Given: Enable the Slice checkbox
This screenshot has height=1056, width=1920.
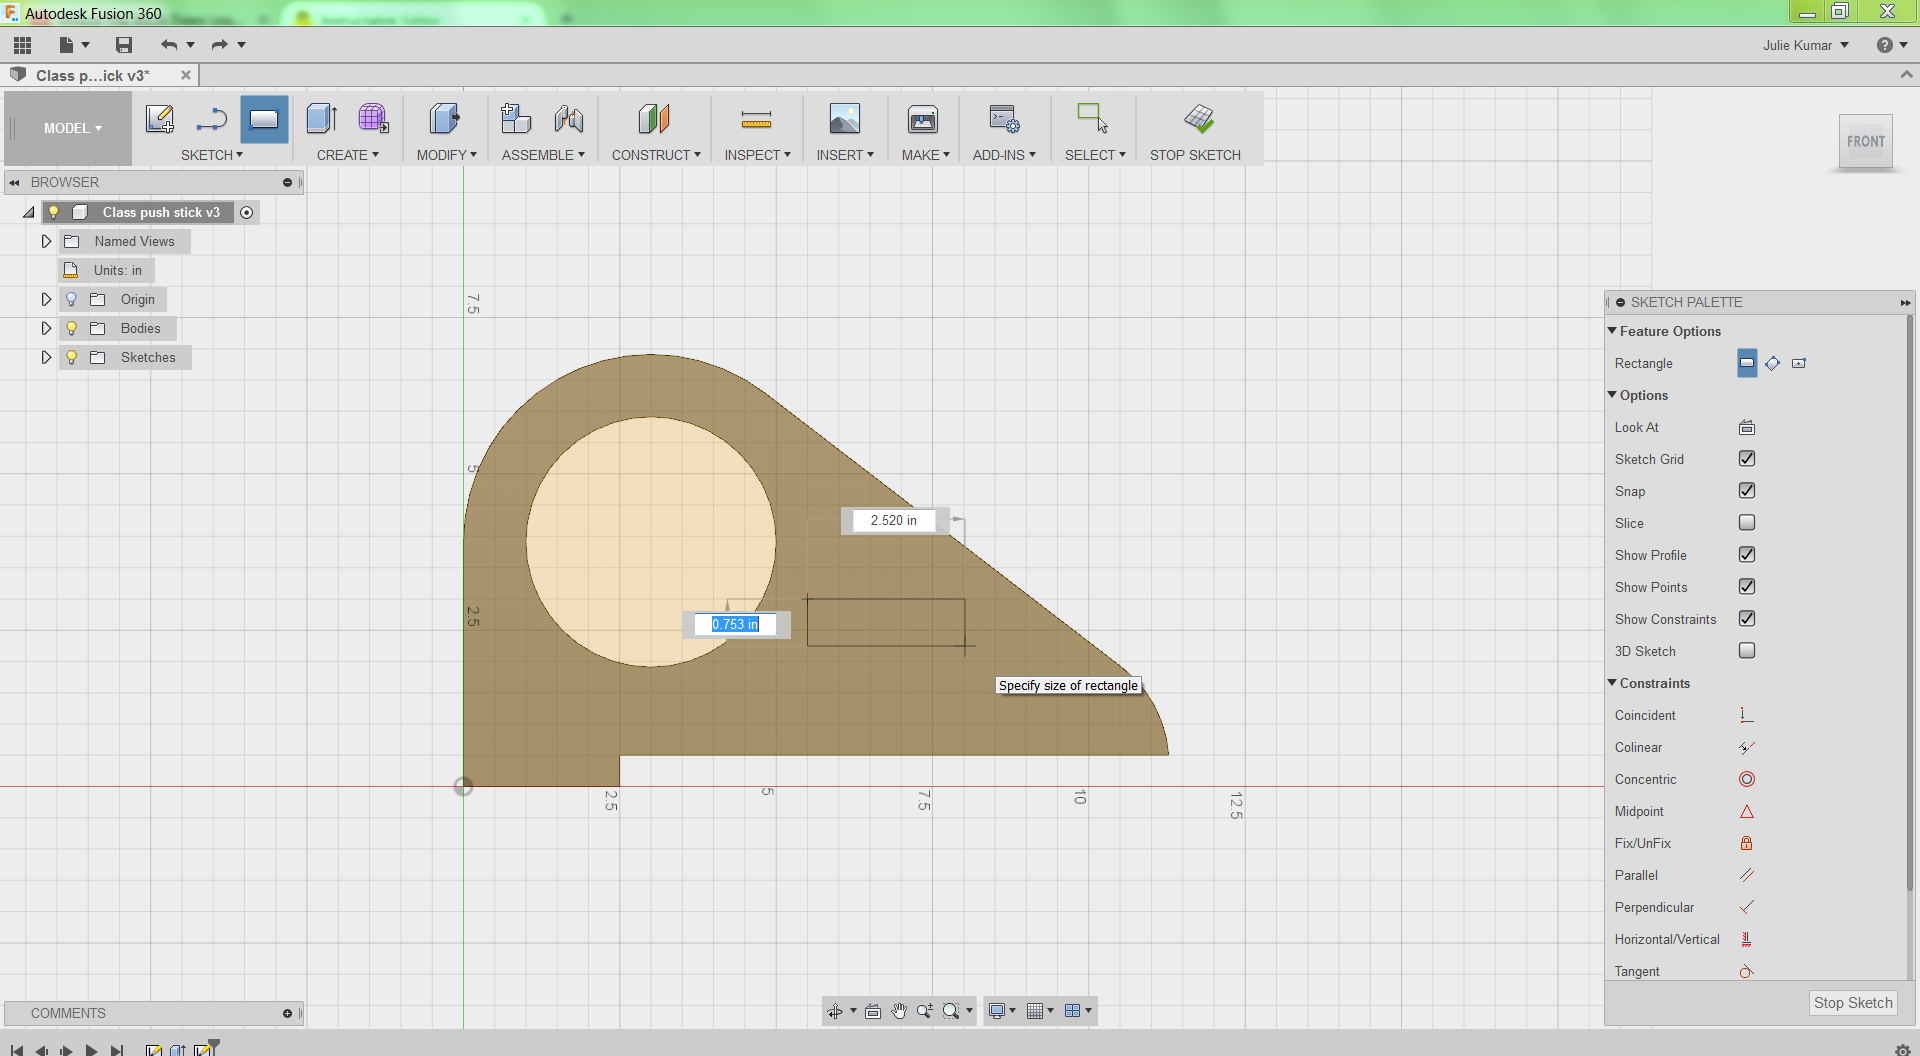Looking at the screenshot, I should pos(1746,523).
